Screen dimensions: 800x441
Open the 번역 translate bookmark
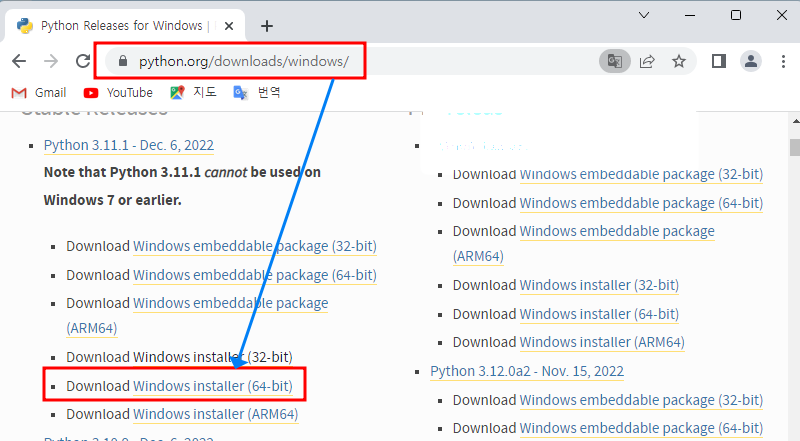[257, 92]
